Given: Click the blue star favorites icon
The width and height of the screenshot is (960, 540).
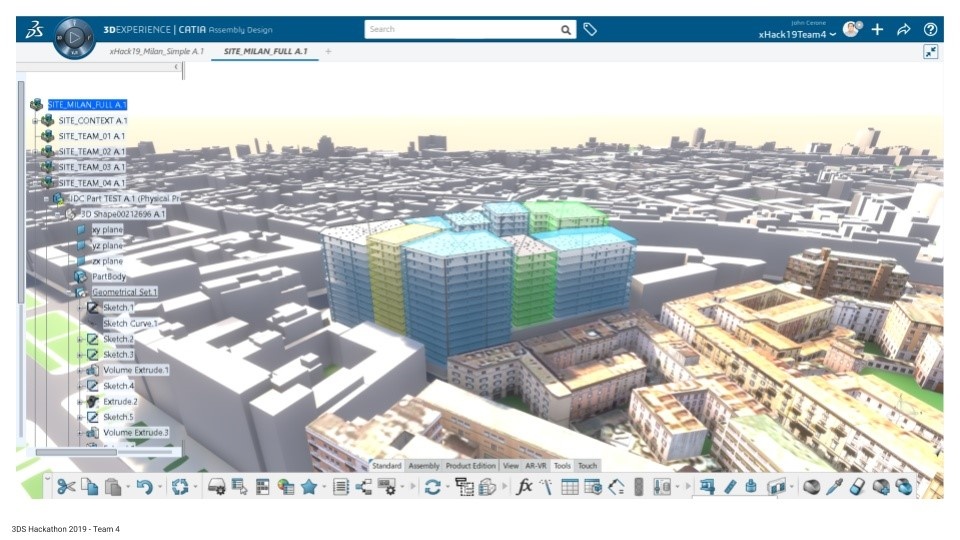Looking at the screenshot, I should tap(309, 487).
